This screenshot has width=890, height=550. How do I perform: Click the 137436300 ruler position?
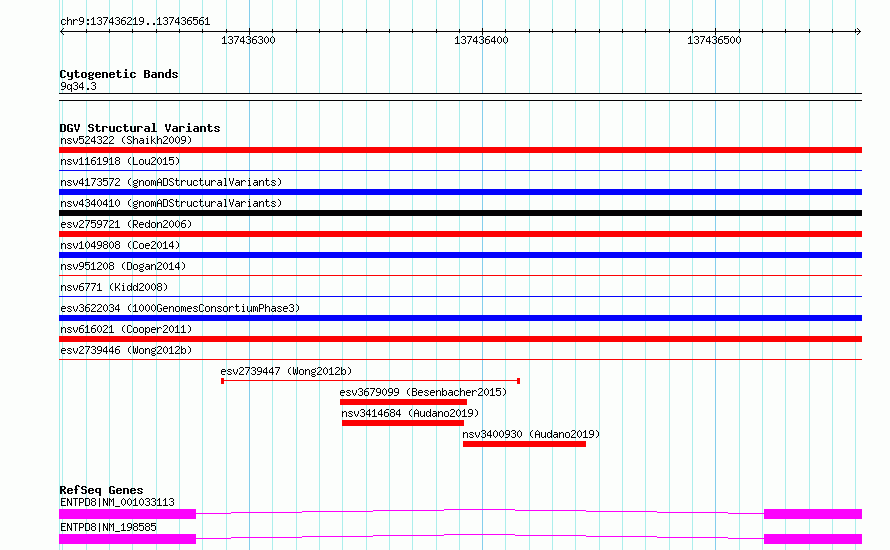(249, 40)
